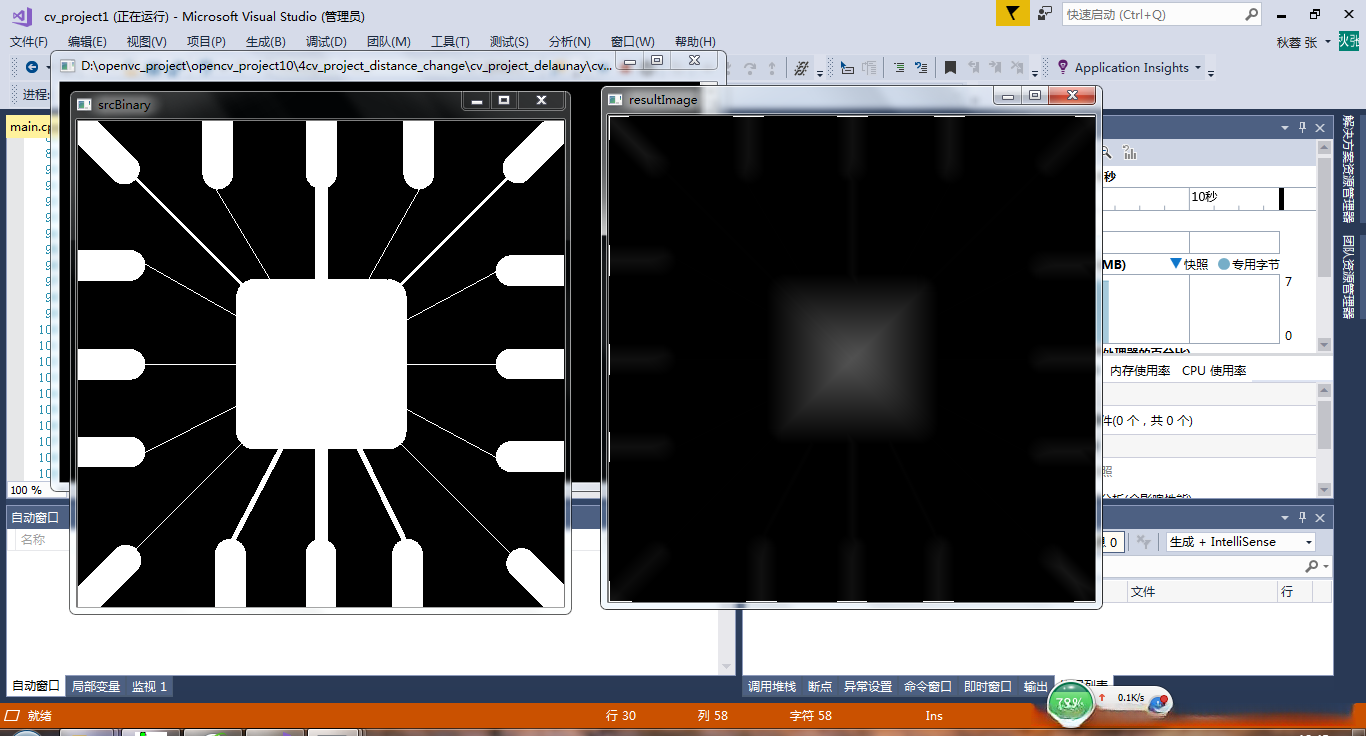
Task: Expand the bookmark toolbar overflow options
Action: click(x=1035, y=71)
